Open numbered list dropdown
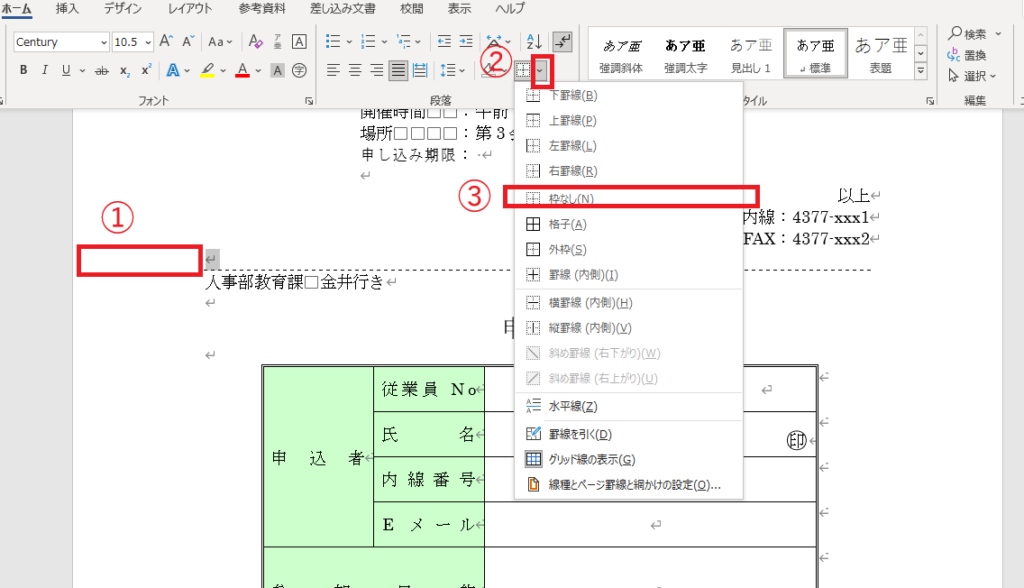1024x588 pixels. (384, 42)
